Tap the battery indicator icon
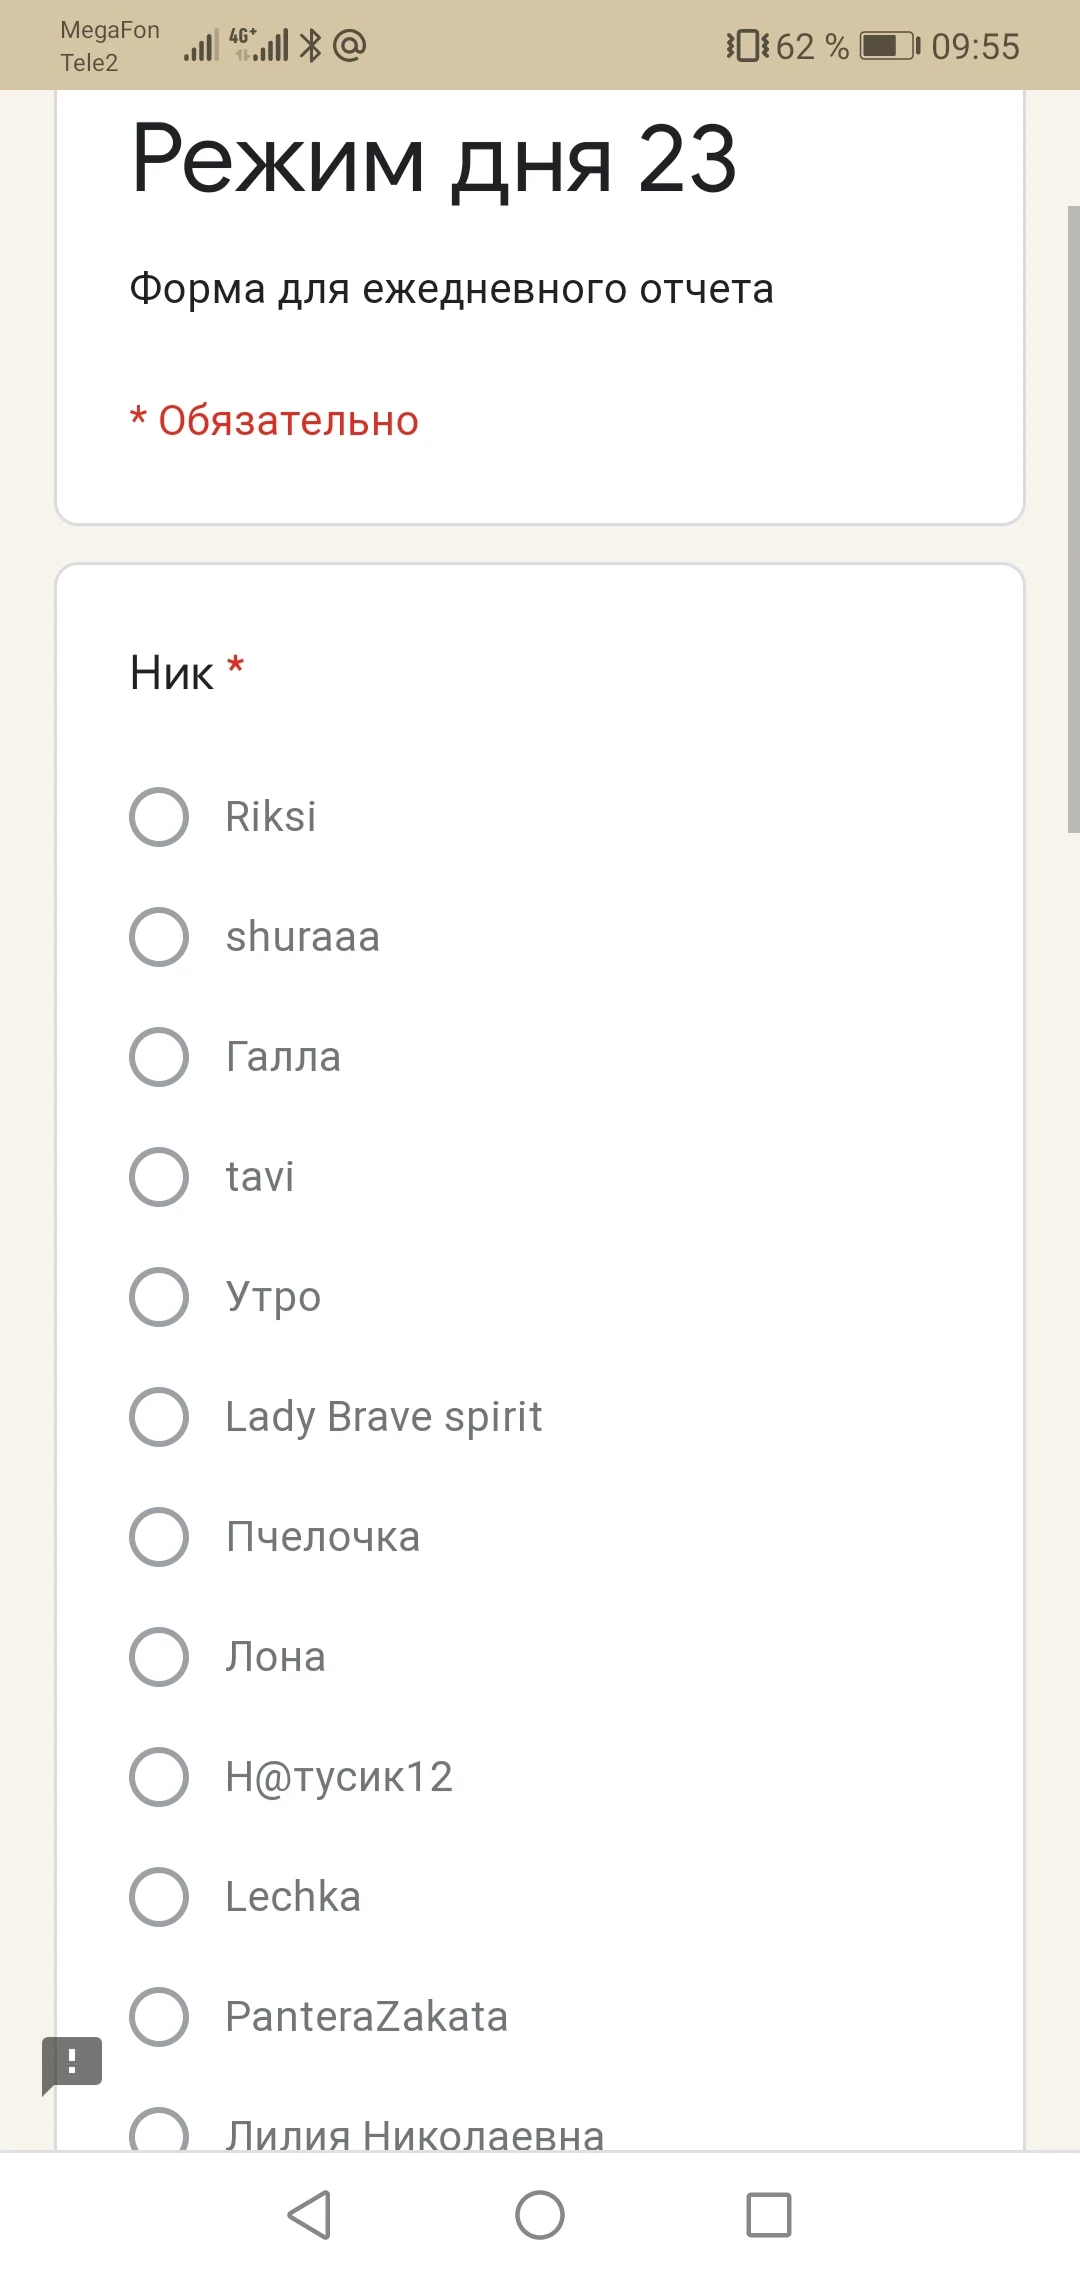 (889, 46)
